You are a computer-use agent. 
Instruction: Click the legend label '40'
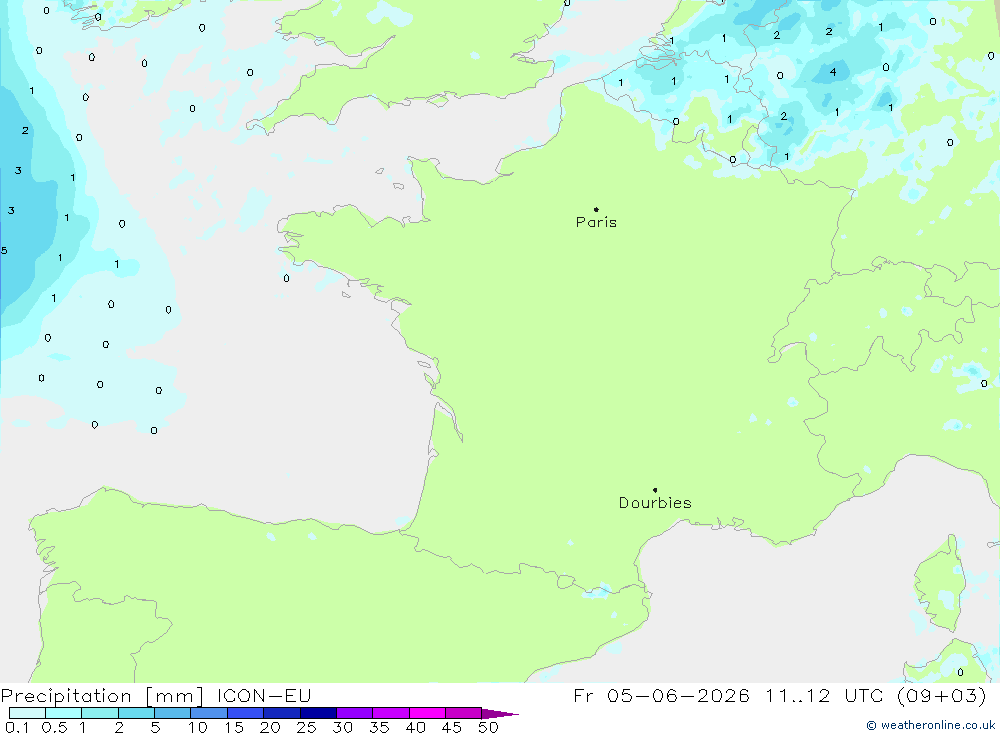tap(416, 727)
